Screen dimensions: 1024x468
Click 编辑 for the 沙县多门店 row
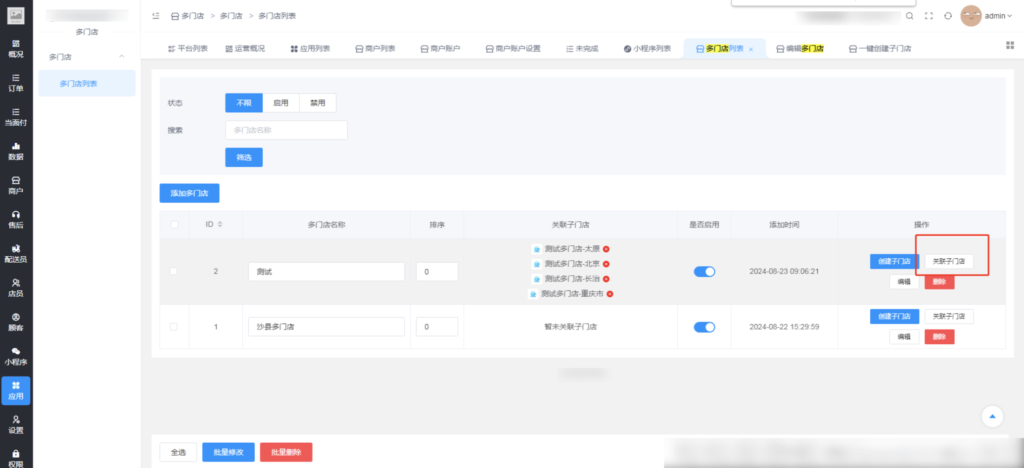(x=904, y=337)
